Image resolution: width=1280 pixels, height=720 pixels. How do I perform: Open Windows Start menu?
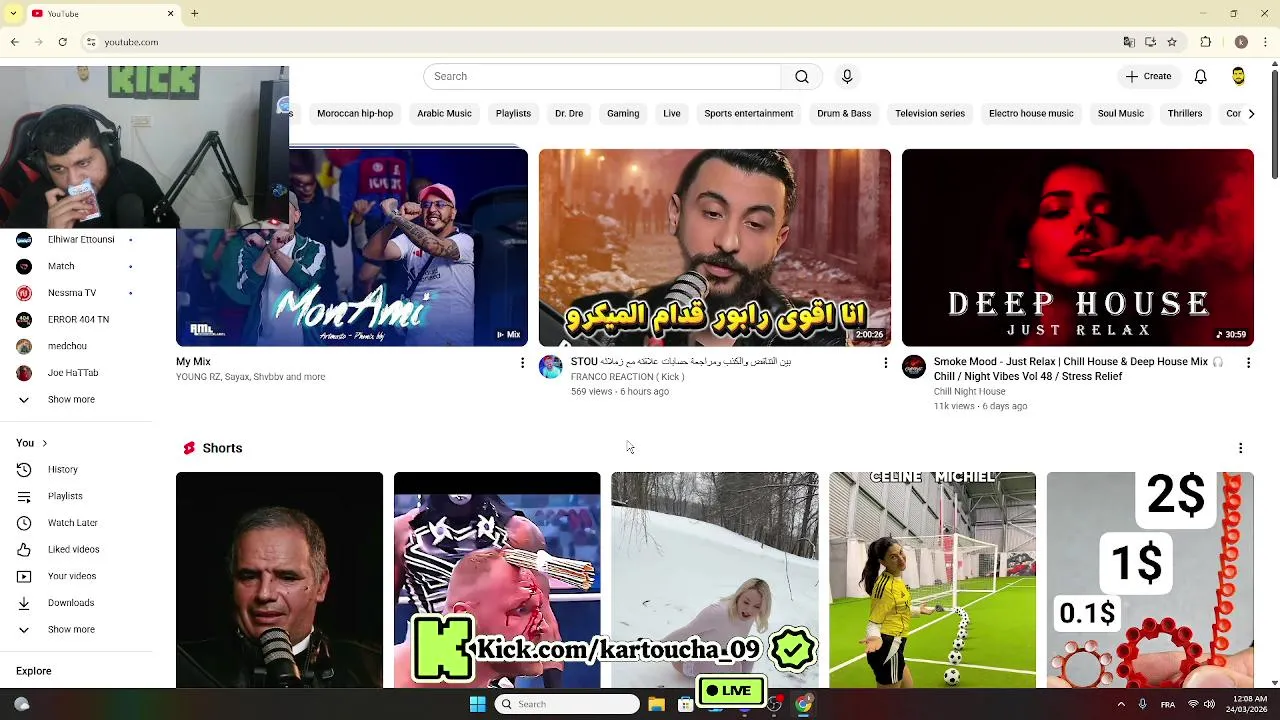point(477,704)
